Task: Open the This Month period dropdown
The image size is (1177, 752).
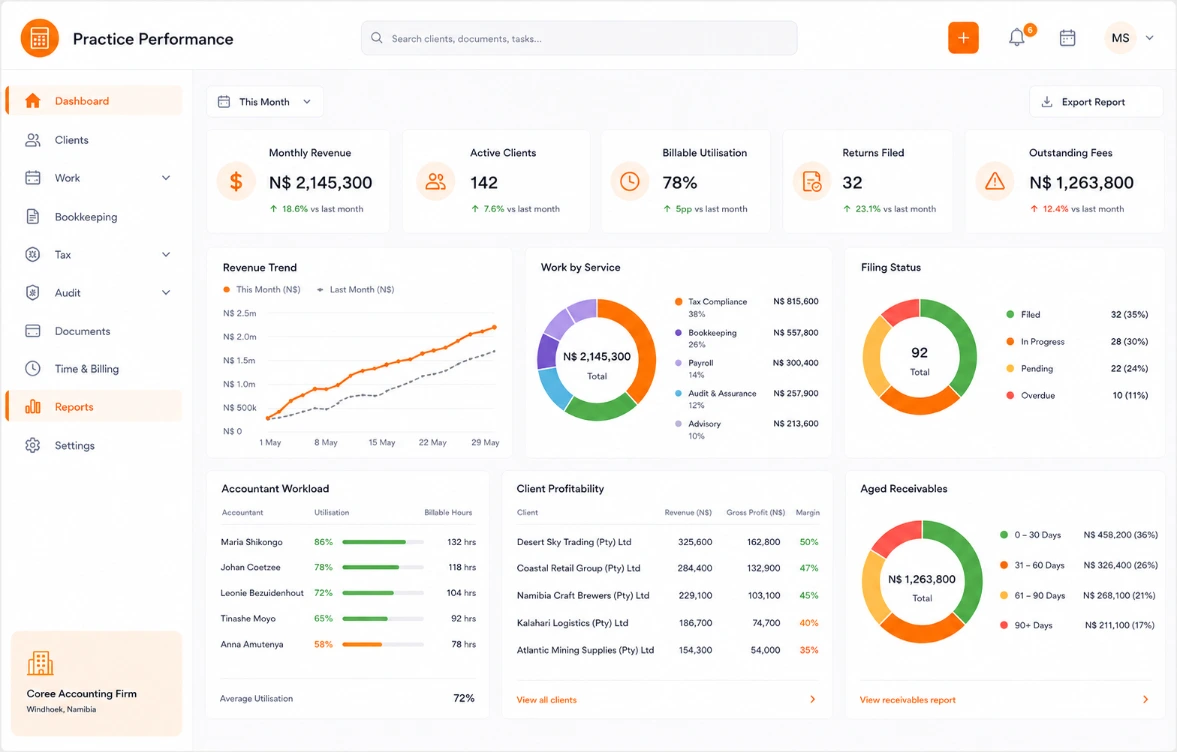Action: tap(265, 101)
